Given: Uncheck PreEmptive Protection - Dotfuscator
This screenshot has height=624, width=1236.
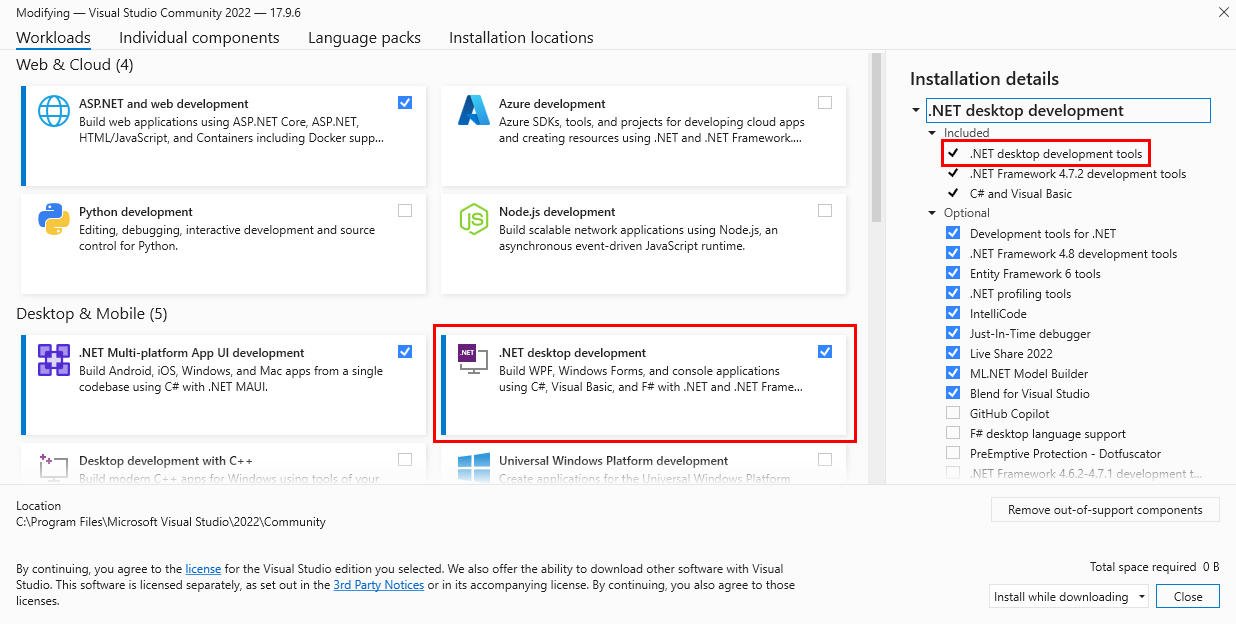Looking at the screenshot, I should (953, 453).
